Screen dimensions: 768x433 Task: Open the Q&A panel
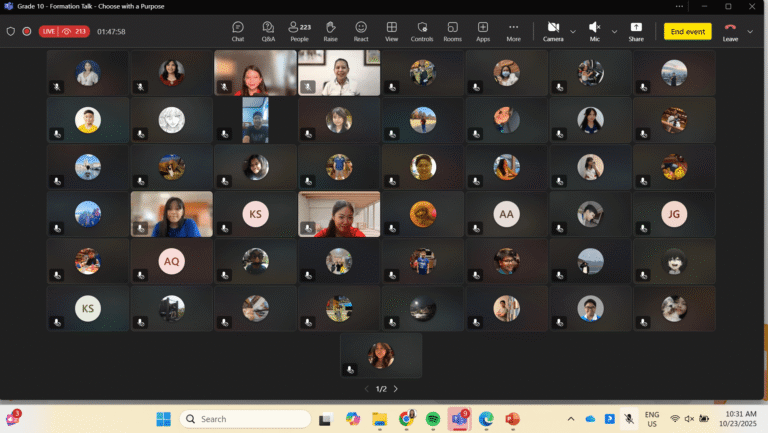pyautogui.click(x=268, y=32)
